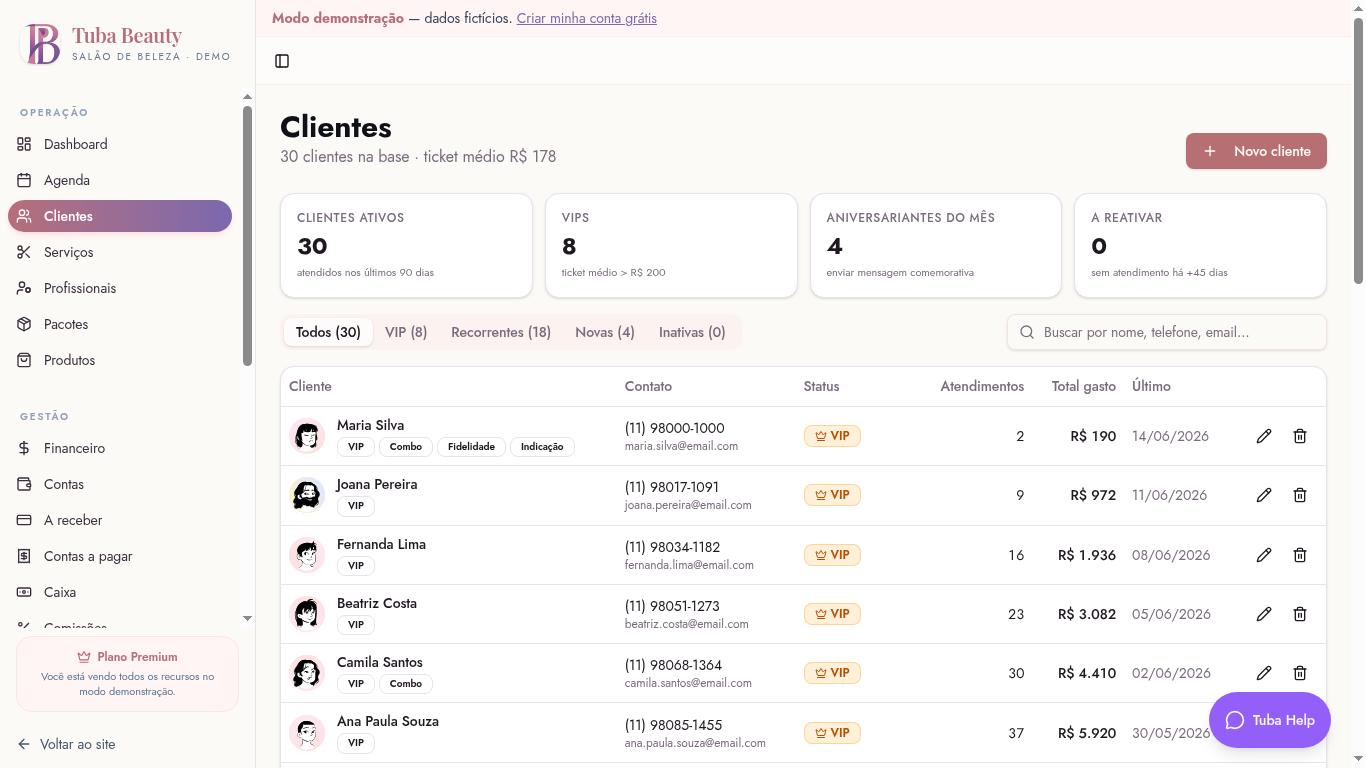This screenshot has height=768, width=1366.
Task: Edit Maria Silva with the pencil icon
Action: click(x=1264, y=436)
